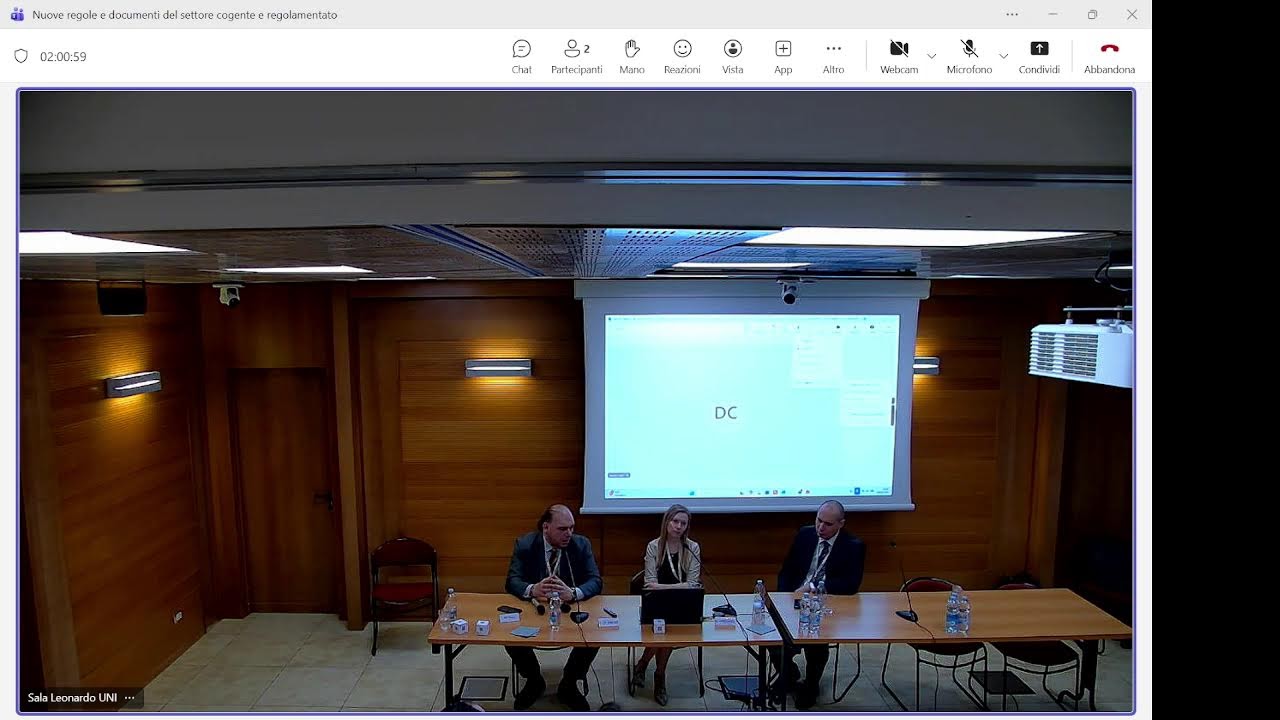Raise hand with the Mano button
Screen dimensions: 1280x720
(632, 57)
